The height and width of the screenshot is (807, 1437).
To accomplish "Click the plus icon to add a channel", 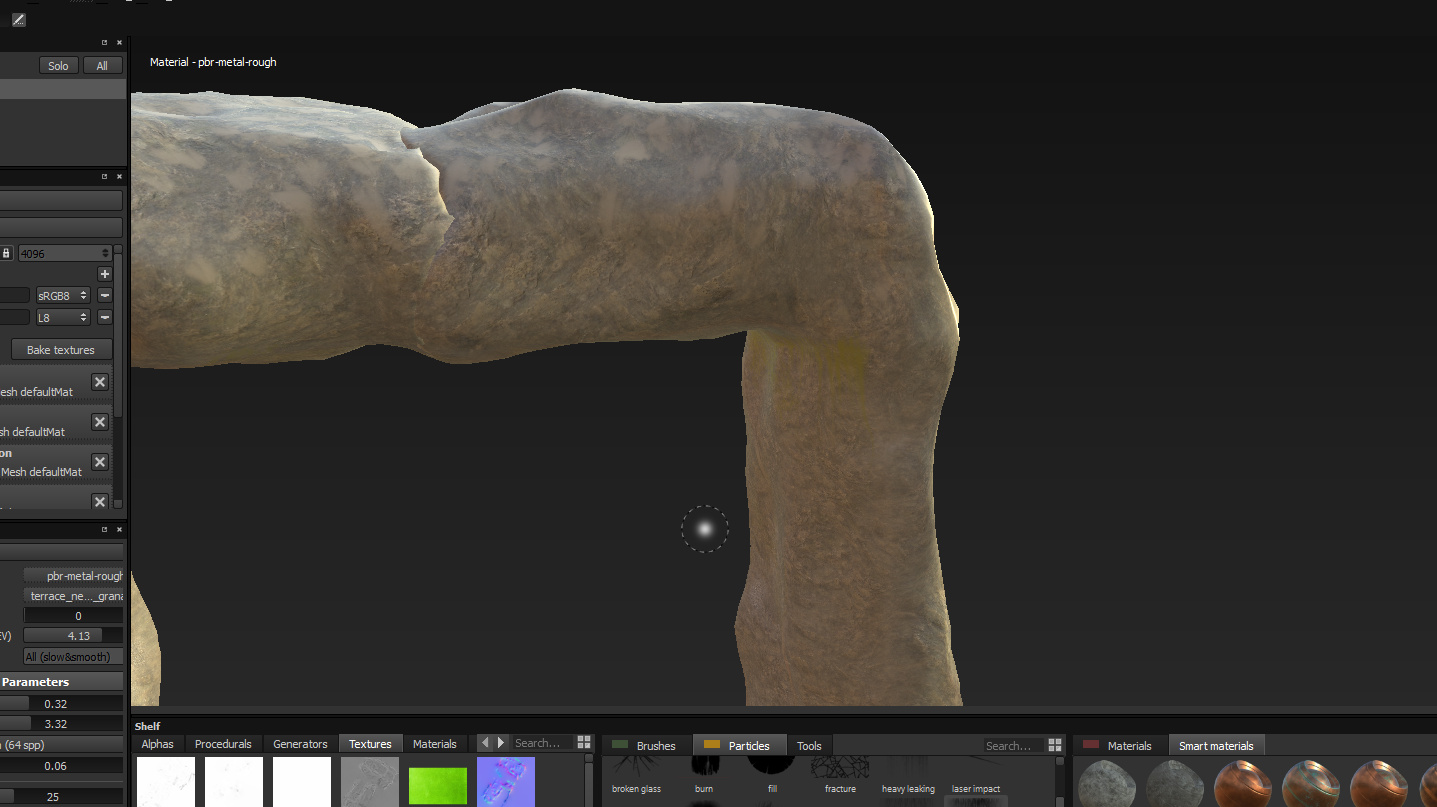I will tap(104, 274).
